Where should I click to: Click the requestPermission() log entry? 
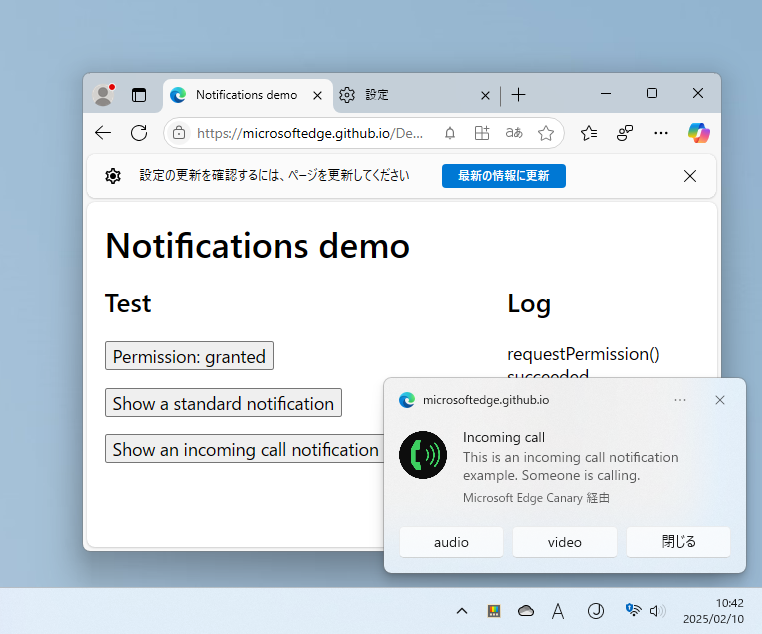point(583,354)
